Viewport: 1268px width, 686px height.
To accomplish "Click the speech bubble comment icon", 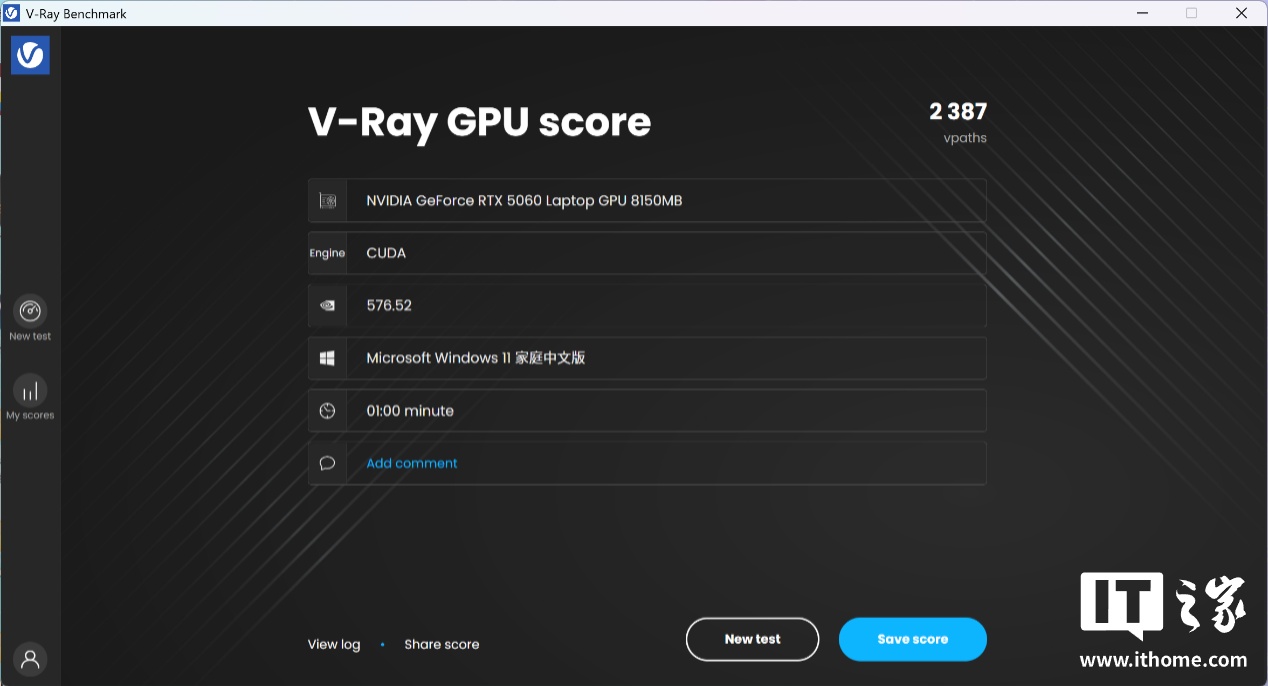I will tap(327, 463).
